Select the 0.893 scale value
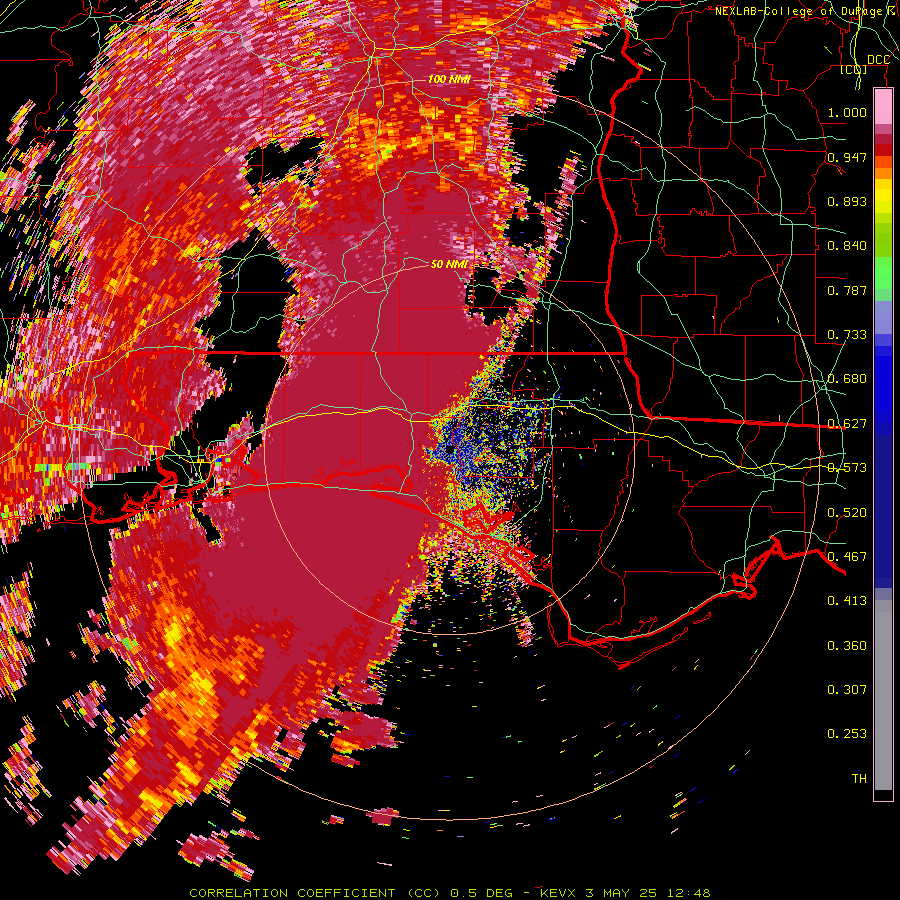This screenshot has height=900, width=900. click(847, 201)
